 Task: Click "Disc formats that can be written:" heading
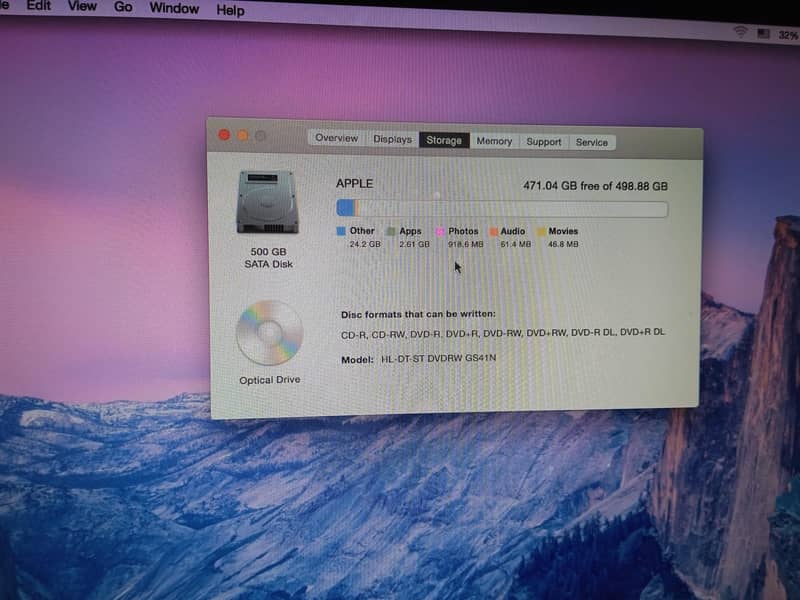click(418, 314)
